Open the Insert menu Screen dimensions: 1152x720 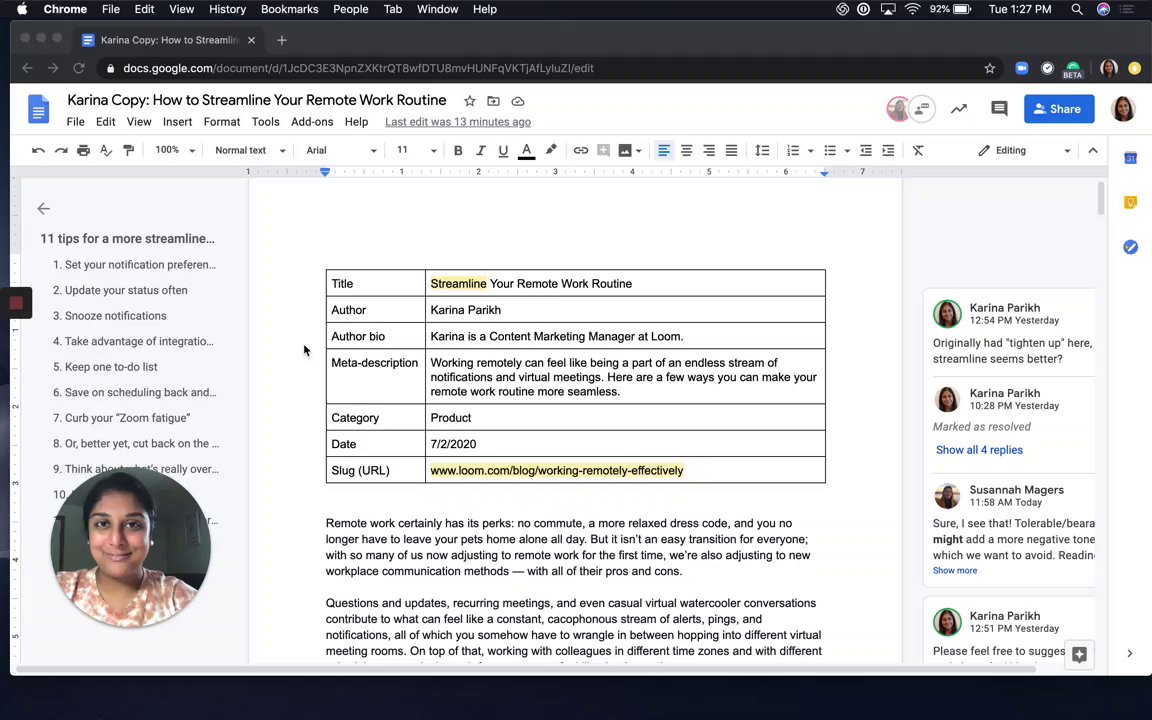[x=177, y=122]
